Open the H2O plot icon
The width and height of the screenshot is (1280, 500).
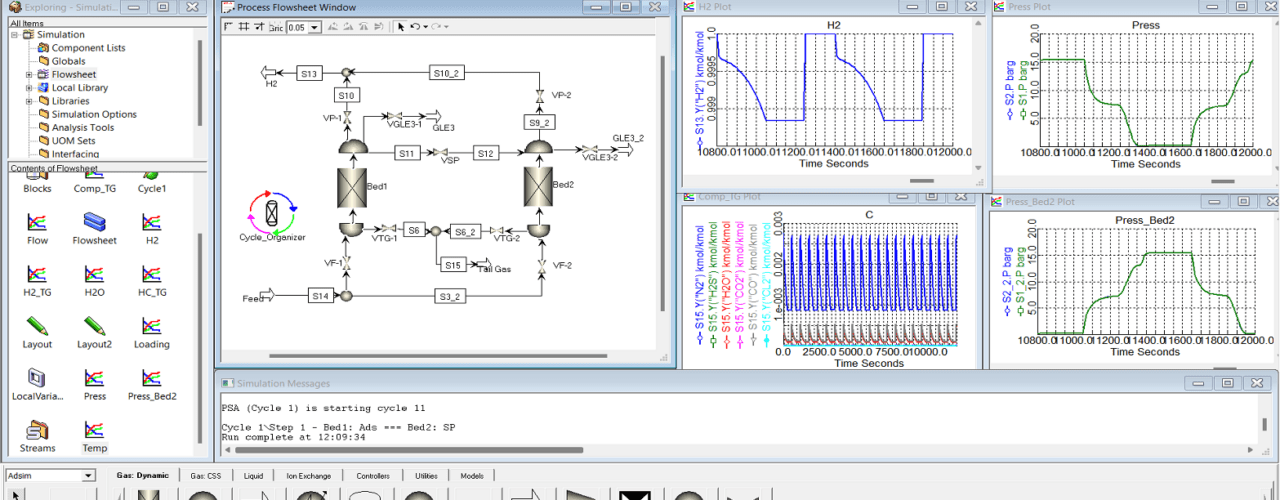pyautogui.click(x=94, y=274)
